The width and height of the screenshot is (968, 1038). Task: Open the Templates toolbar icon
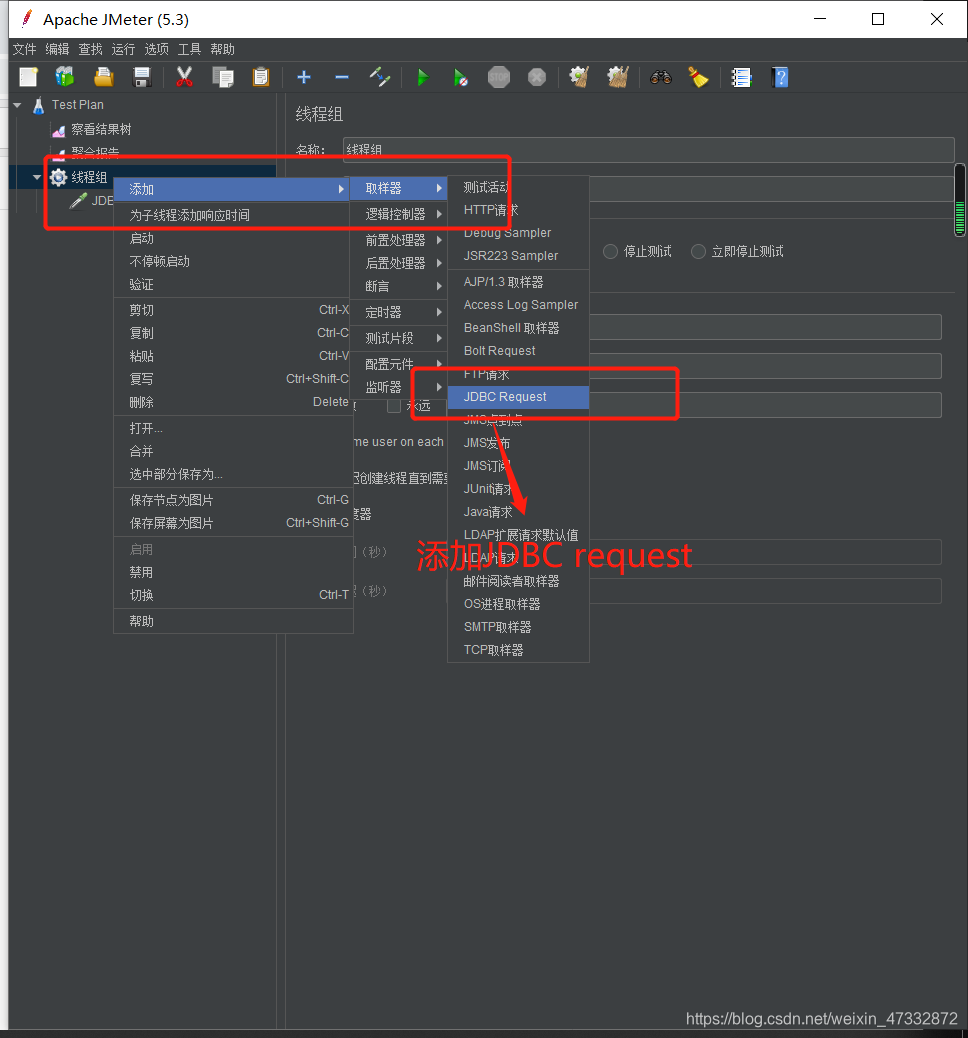(65, 77)
